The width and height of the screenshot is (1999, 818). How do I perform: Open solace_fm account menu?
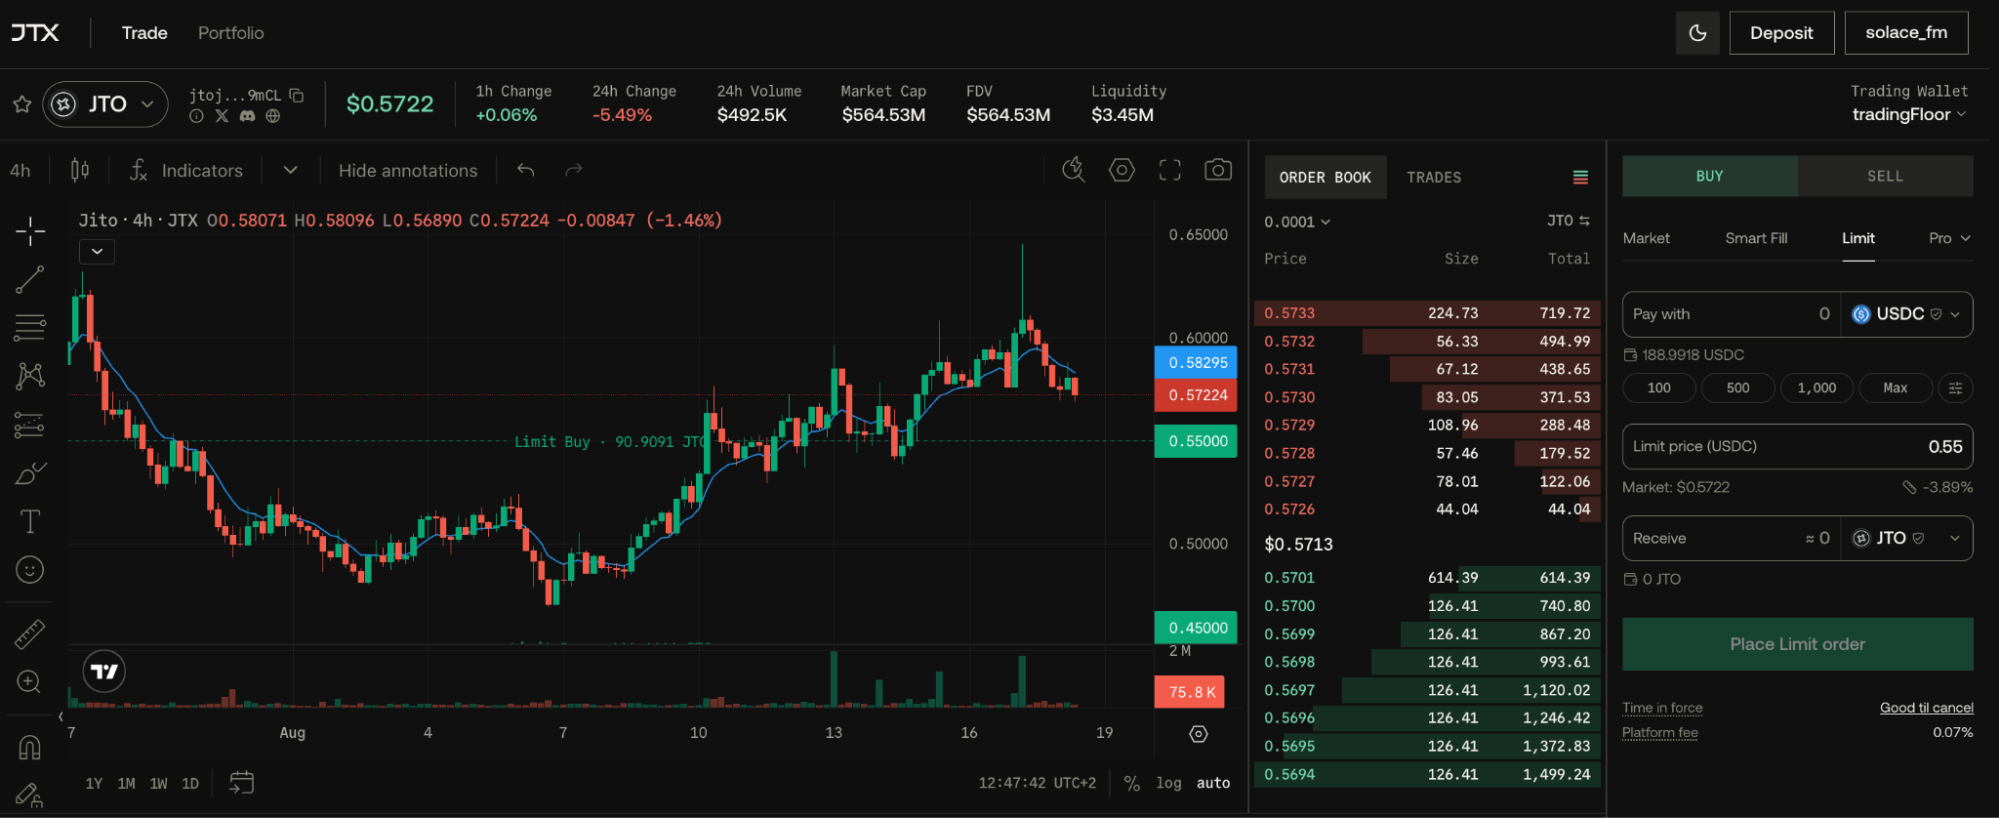1906,33
